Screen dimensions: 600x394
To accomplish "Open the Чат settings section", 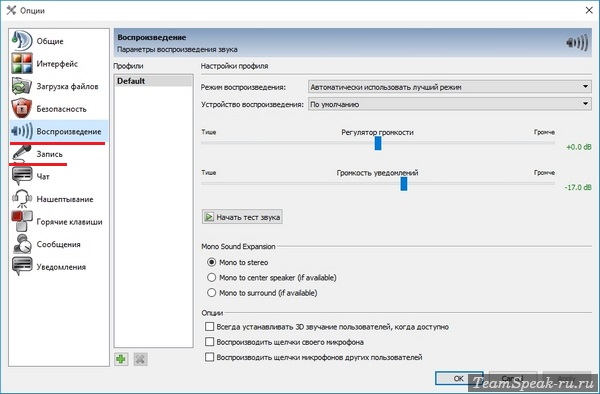I will pyautogui.click(x=43, y=176).
